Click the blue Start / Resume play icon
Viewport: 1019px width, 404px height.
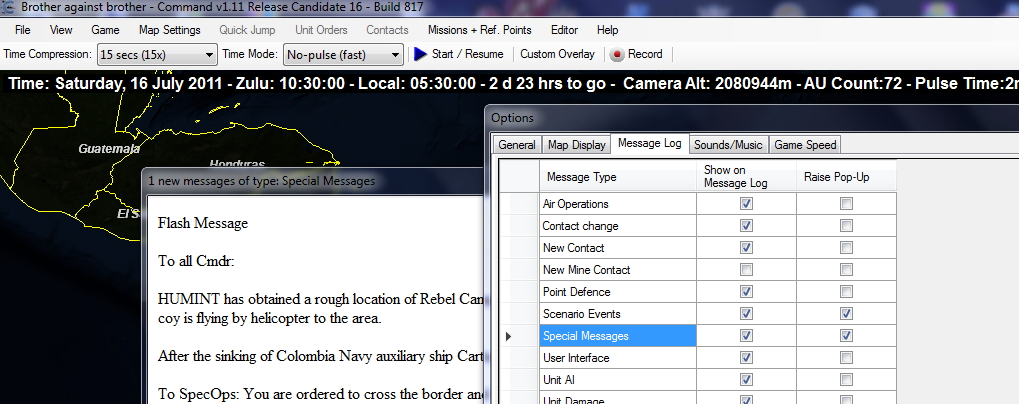coord(420,54)
